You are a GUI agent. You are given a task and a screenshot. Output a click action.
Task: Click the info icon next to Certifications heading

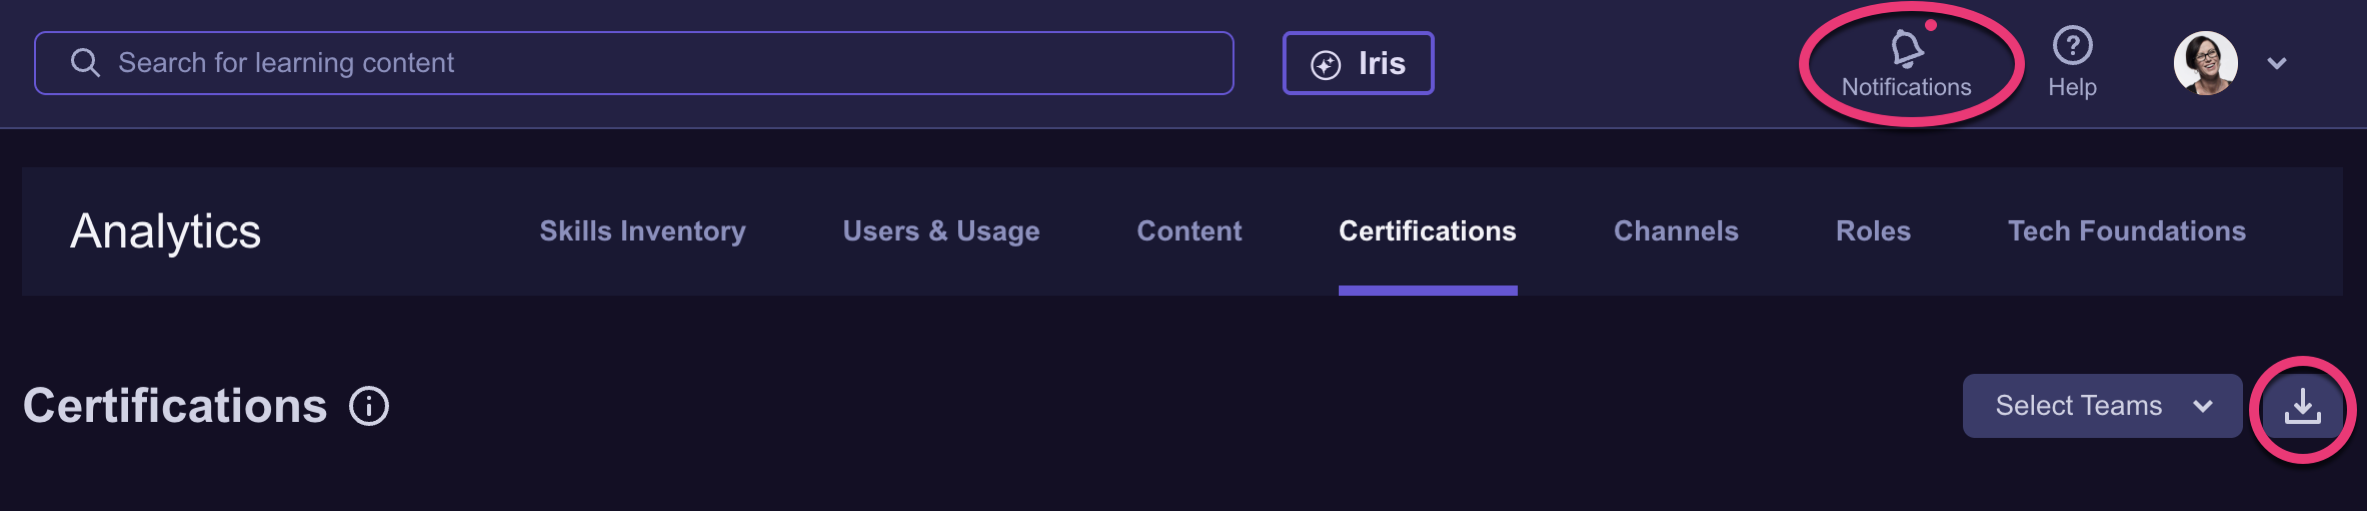(x=369, y=406)
